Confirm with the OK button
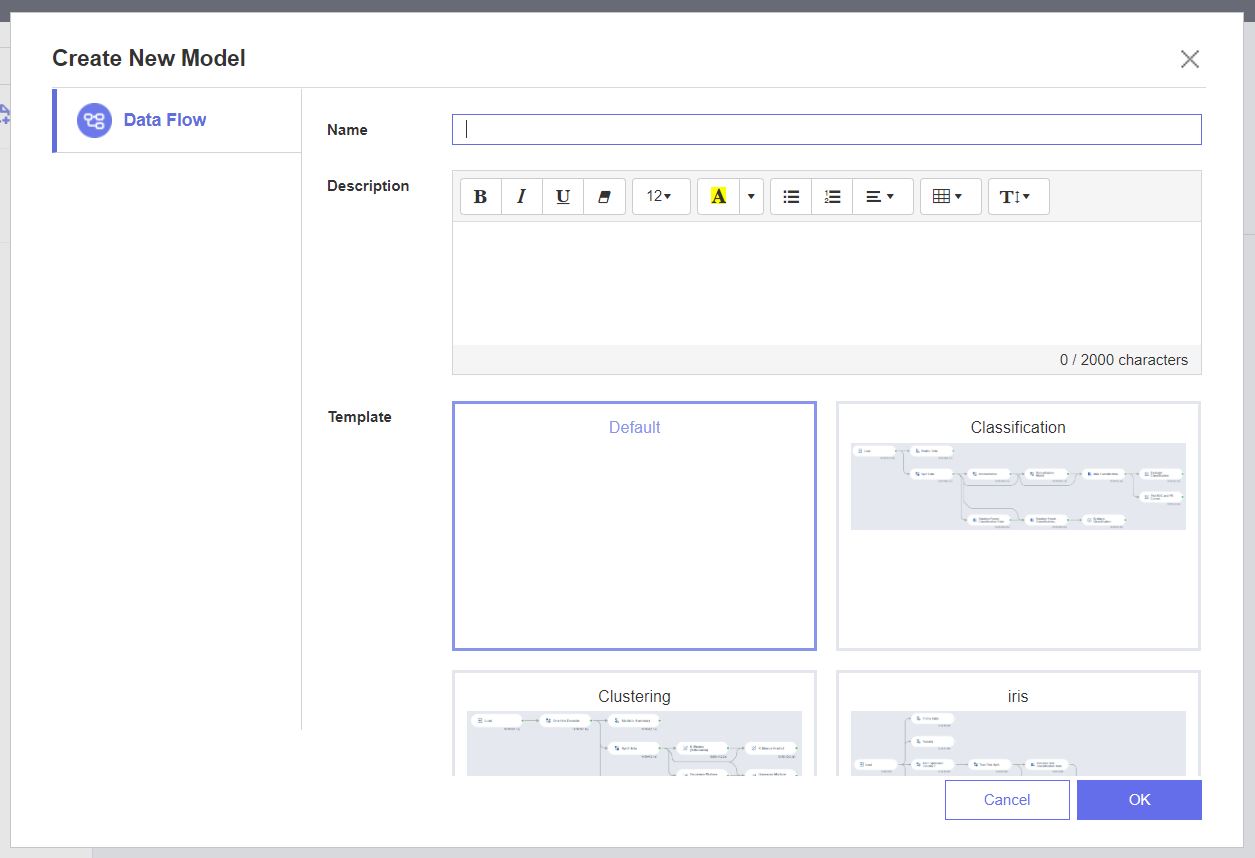The height and width of the screenshot is (858, 1255). tap(1139, 800)
